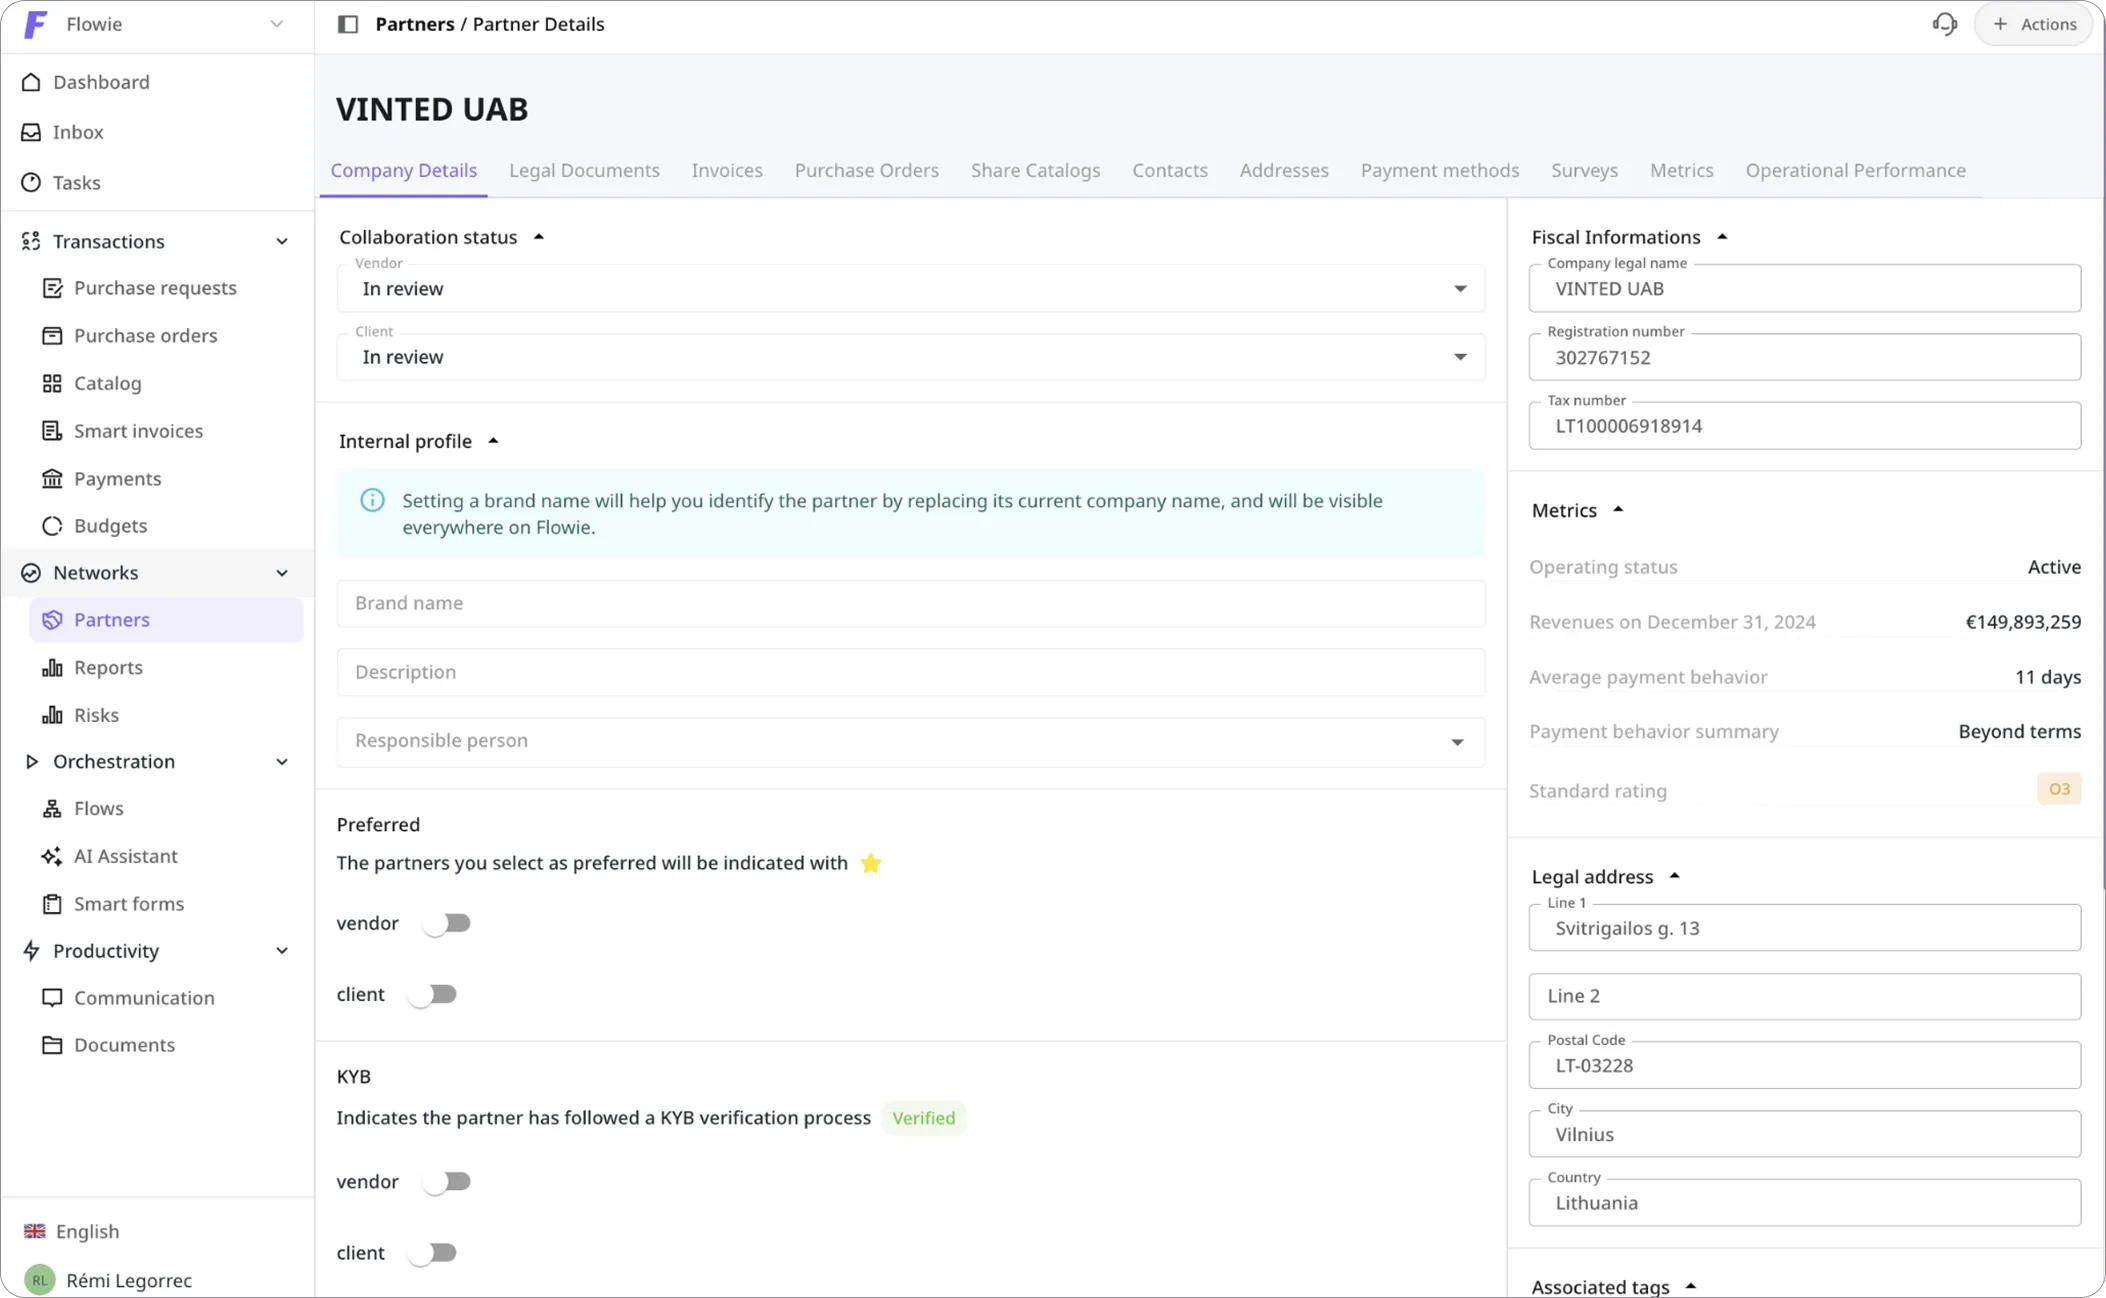Open the Client status dropdown

911,357
